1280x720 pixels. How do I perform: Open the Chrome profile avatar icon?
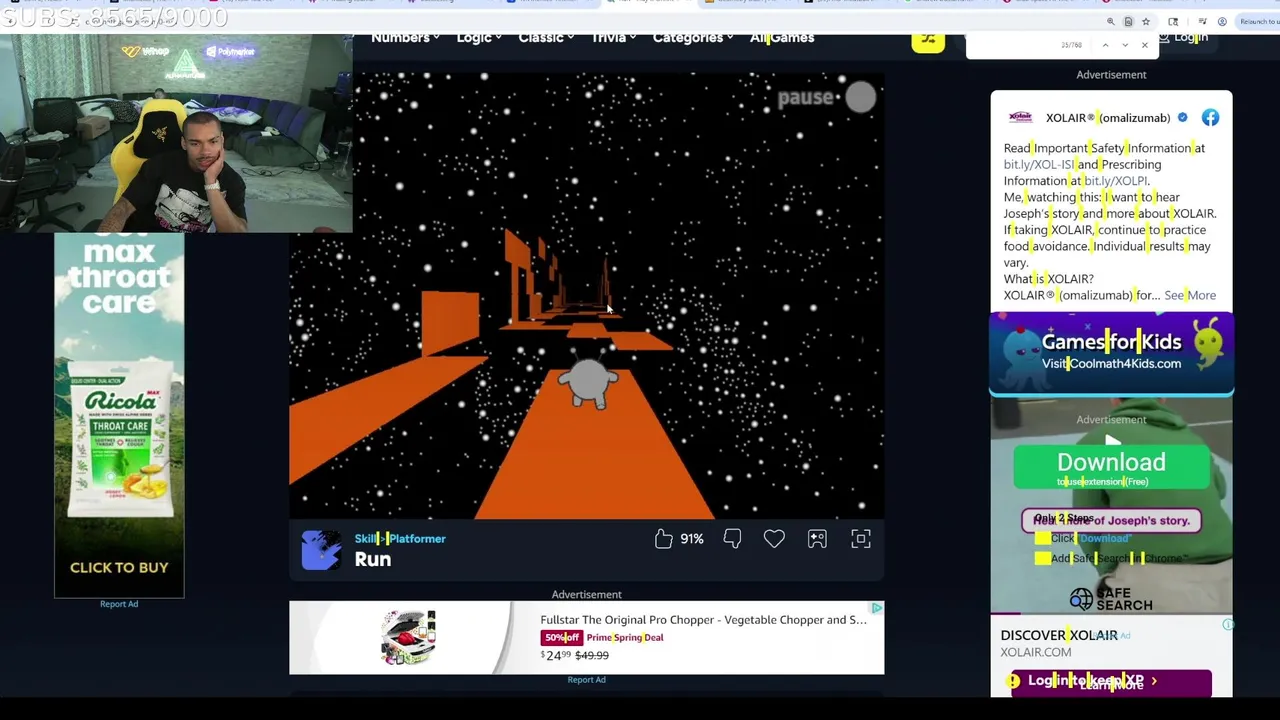[x=1222, y=21]
